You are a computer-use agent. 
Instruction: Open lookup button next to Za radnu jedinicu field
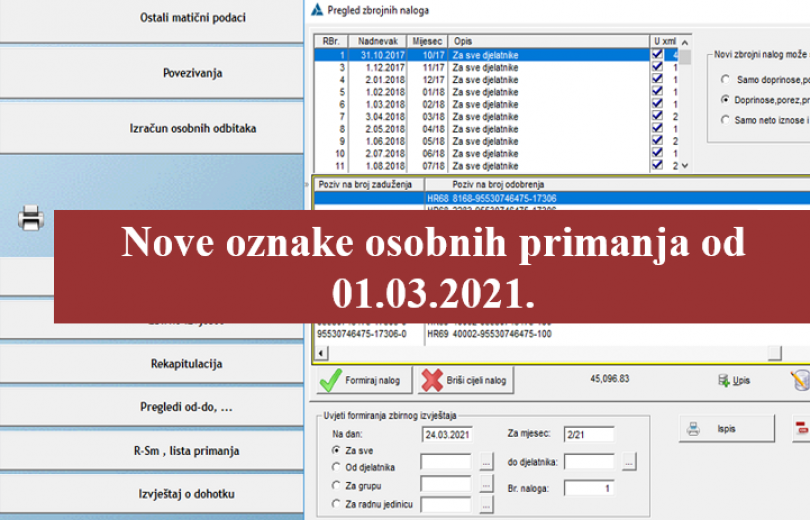click(x=486, y=505)
